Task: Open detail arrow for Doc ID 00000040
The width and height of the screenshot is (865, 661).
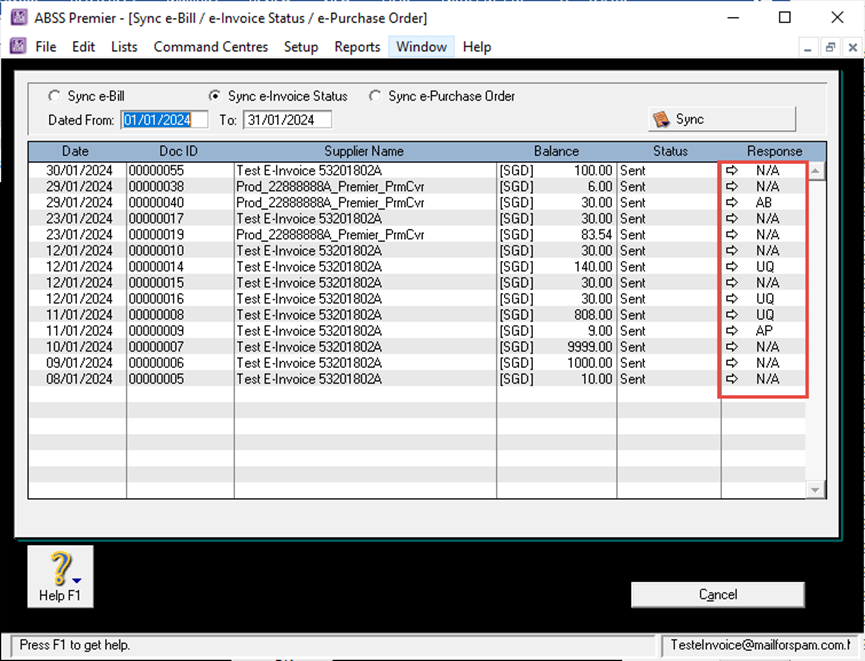Action: click(732, 203)
